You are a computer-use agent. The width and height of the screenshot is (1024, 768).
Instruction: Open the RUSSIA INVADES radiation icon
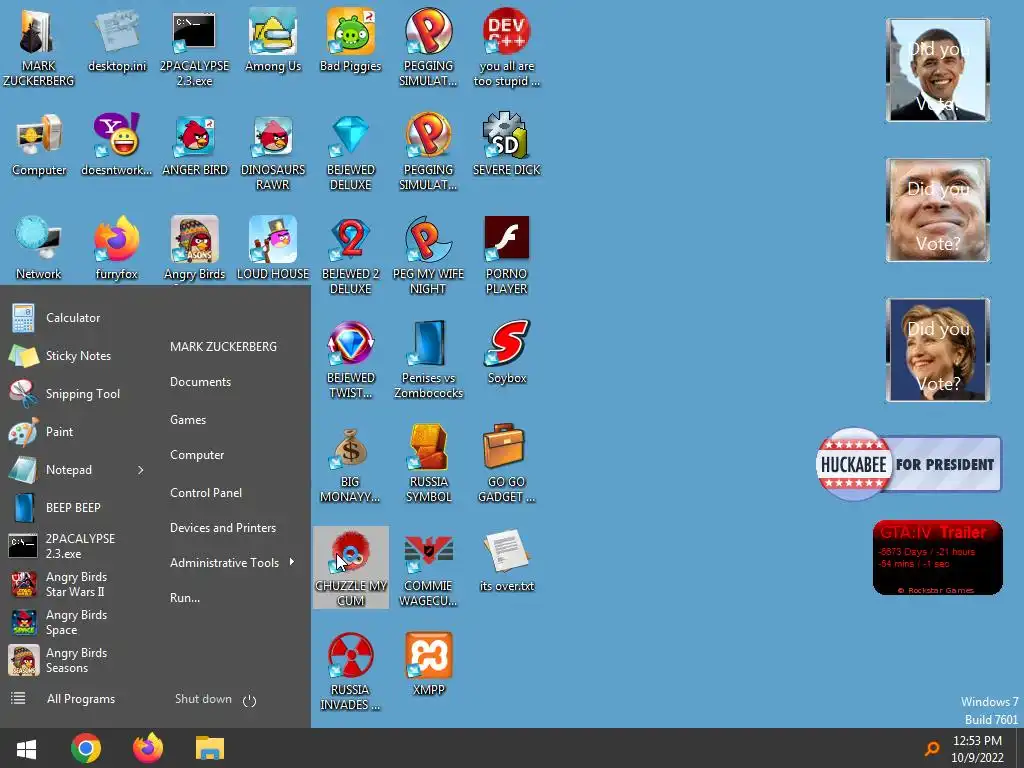pyautogui.click(x=351, y=671)
